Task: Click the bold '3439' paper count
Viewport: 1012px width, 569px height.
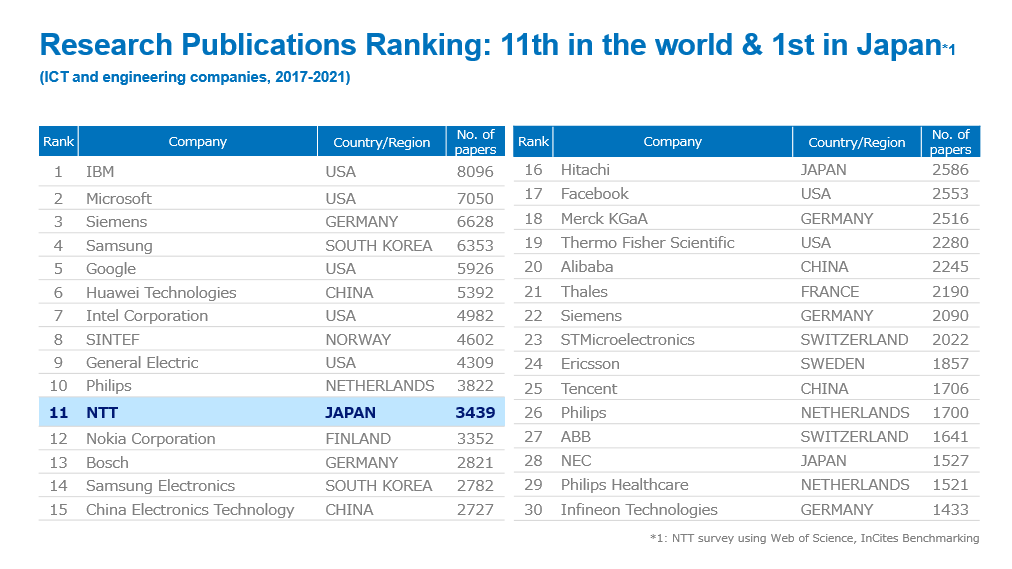Action: tap(475, 413)
